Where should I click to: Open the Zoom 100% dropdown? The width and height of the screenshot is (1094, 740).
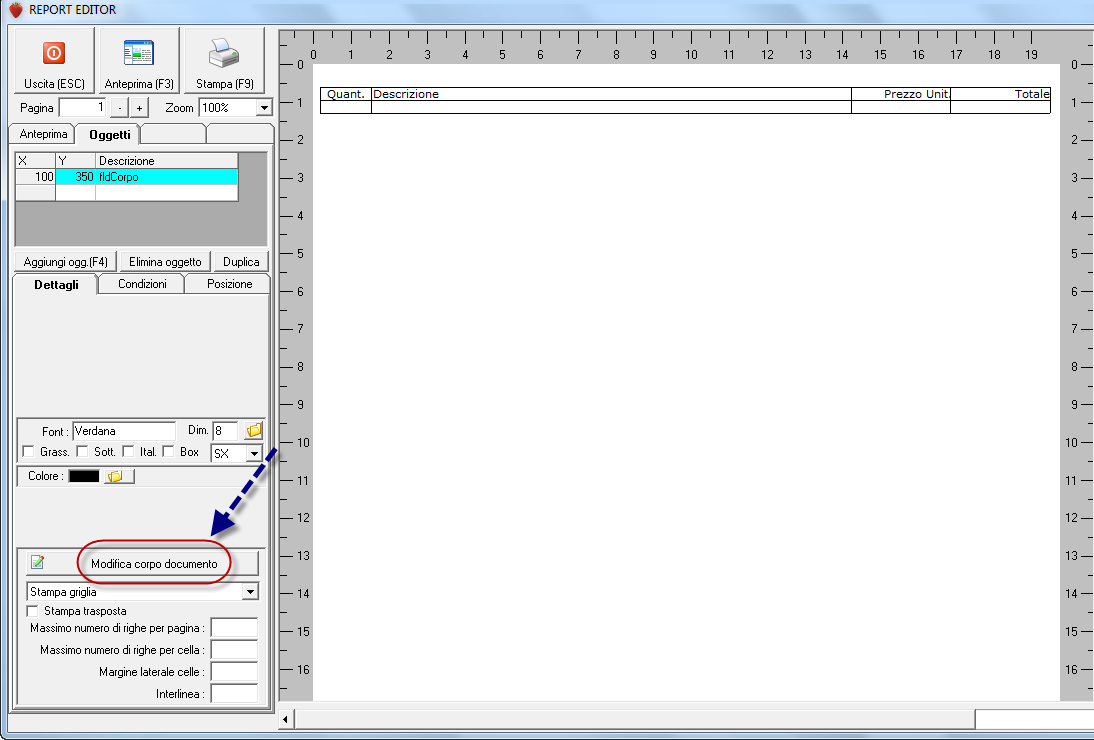click(x=264, y=108)
